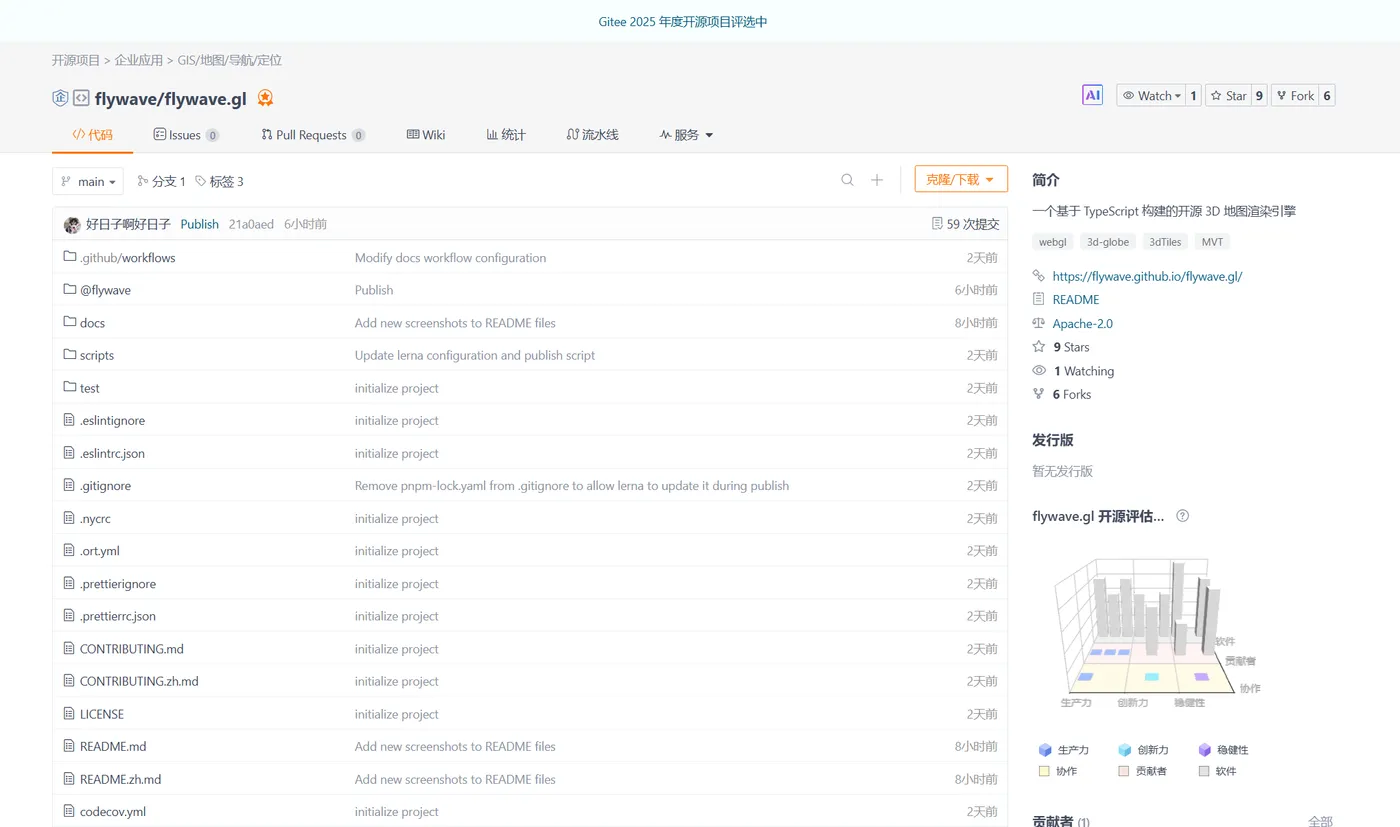
Task: Open the Pull Requests tab
Action: (x=313, y=135)
